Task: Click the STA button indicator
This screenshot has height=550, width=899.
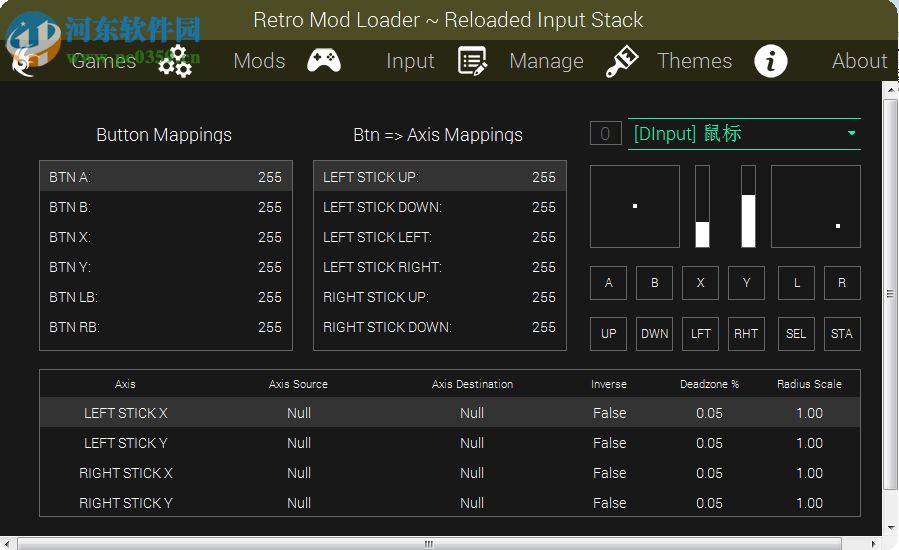Action: click(842, 334)
